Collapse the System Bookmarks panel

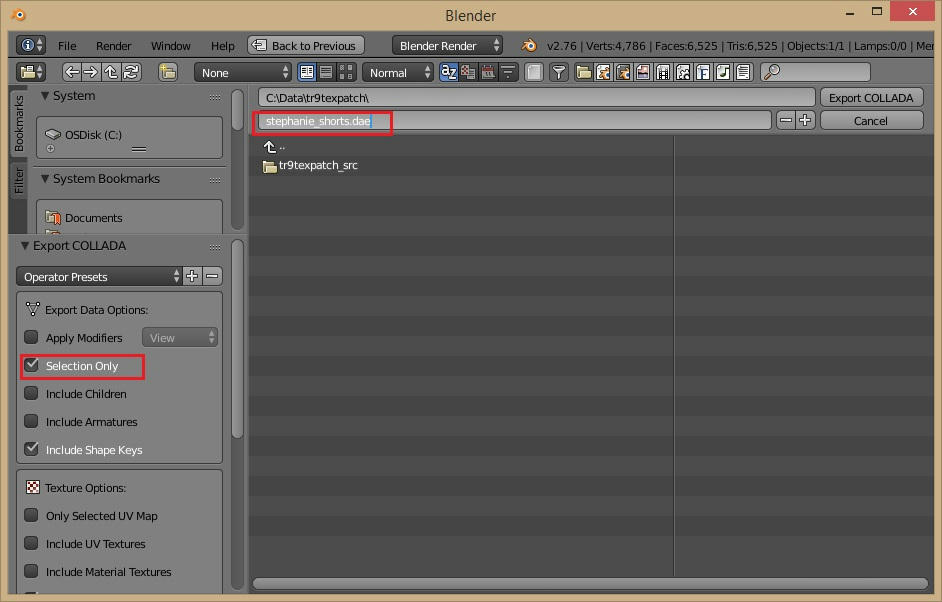coord(44,178)
